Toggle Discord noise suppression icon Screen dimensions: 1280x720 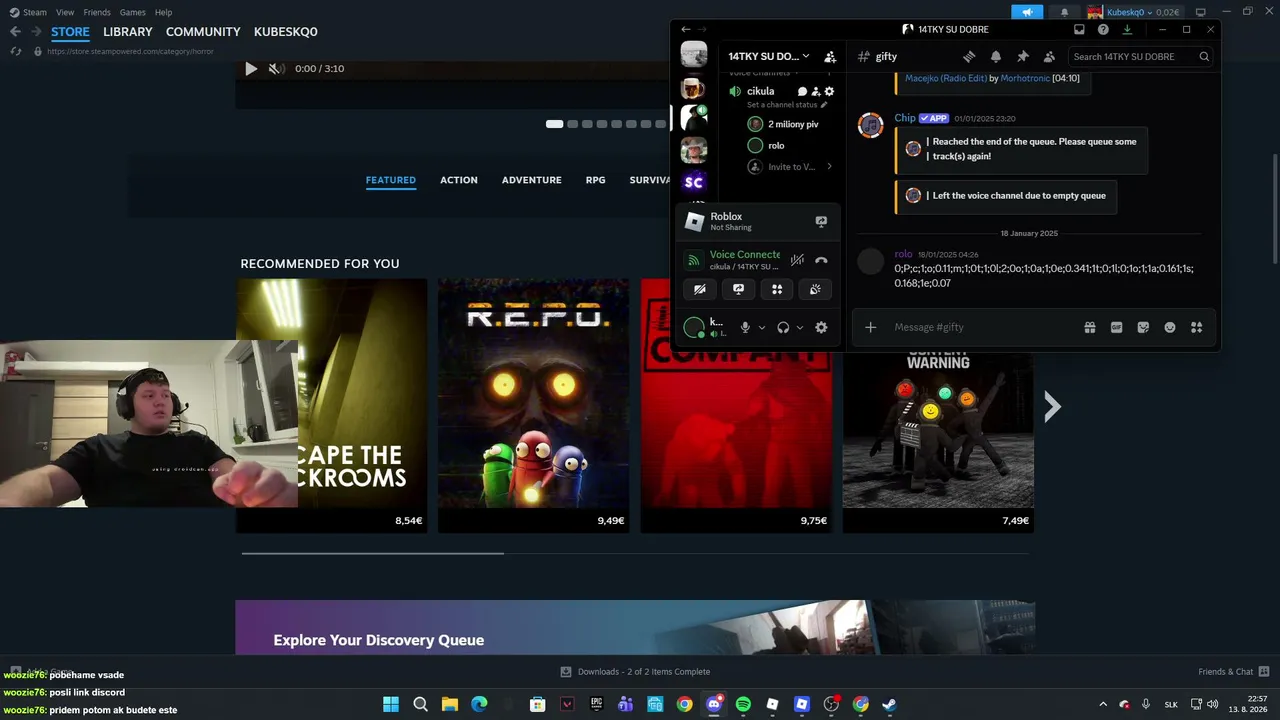[x=797, y=260]
